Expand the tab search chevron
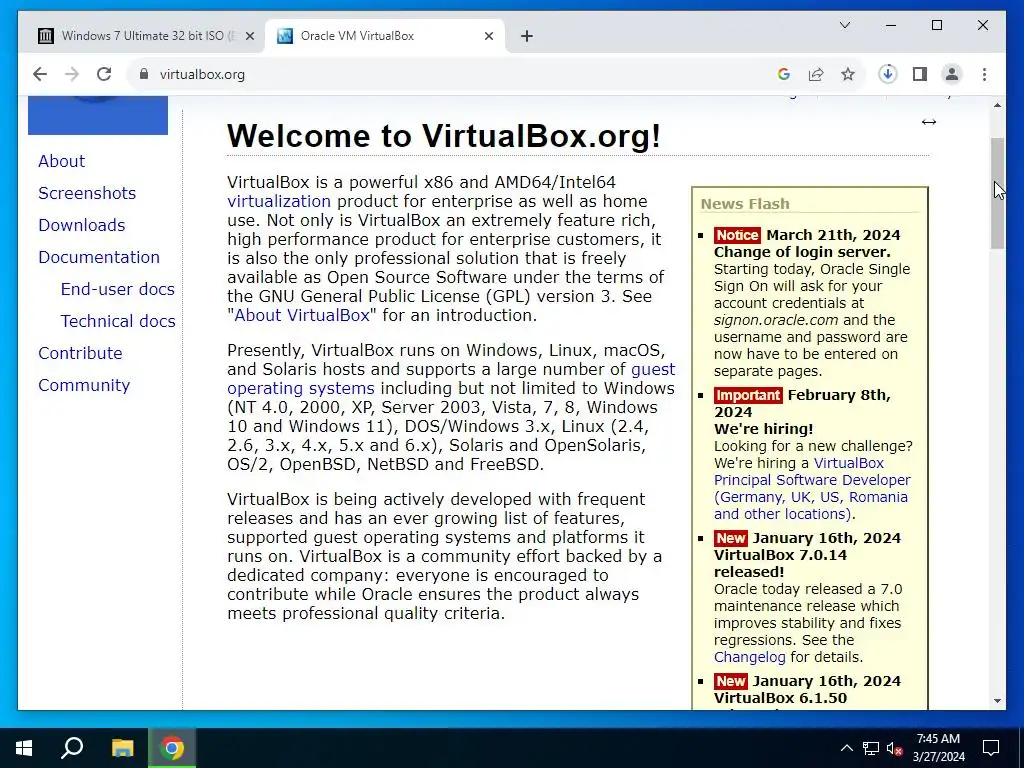Image resolution: width=1024 pixels, height=768 pixels. click(844, 25)
